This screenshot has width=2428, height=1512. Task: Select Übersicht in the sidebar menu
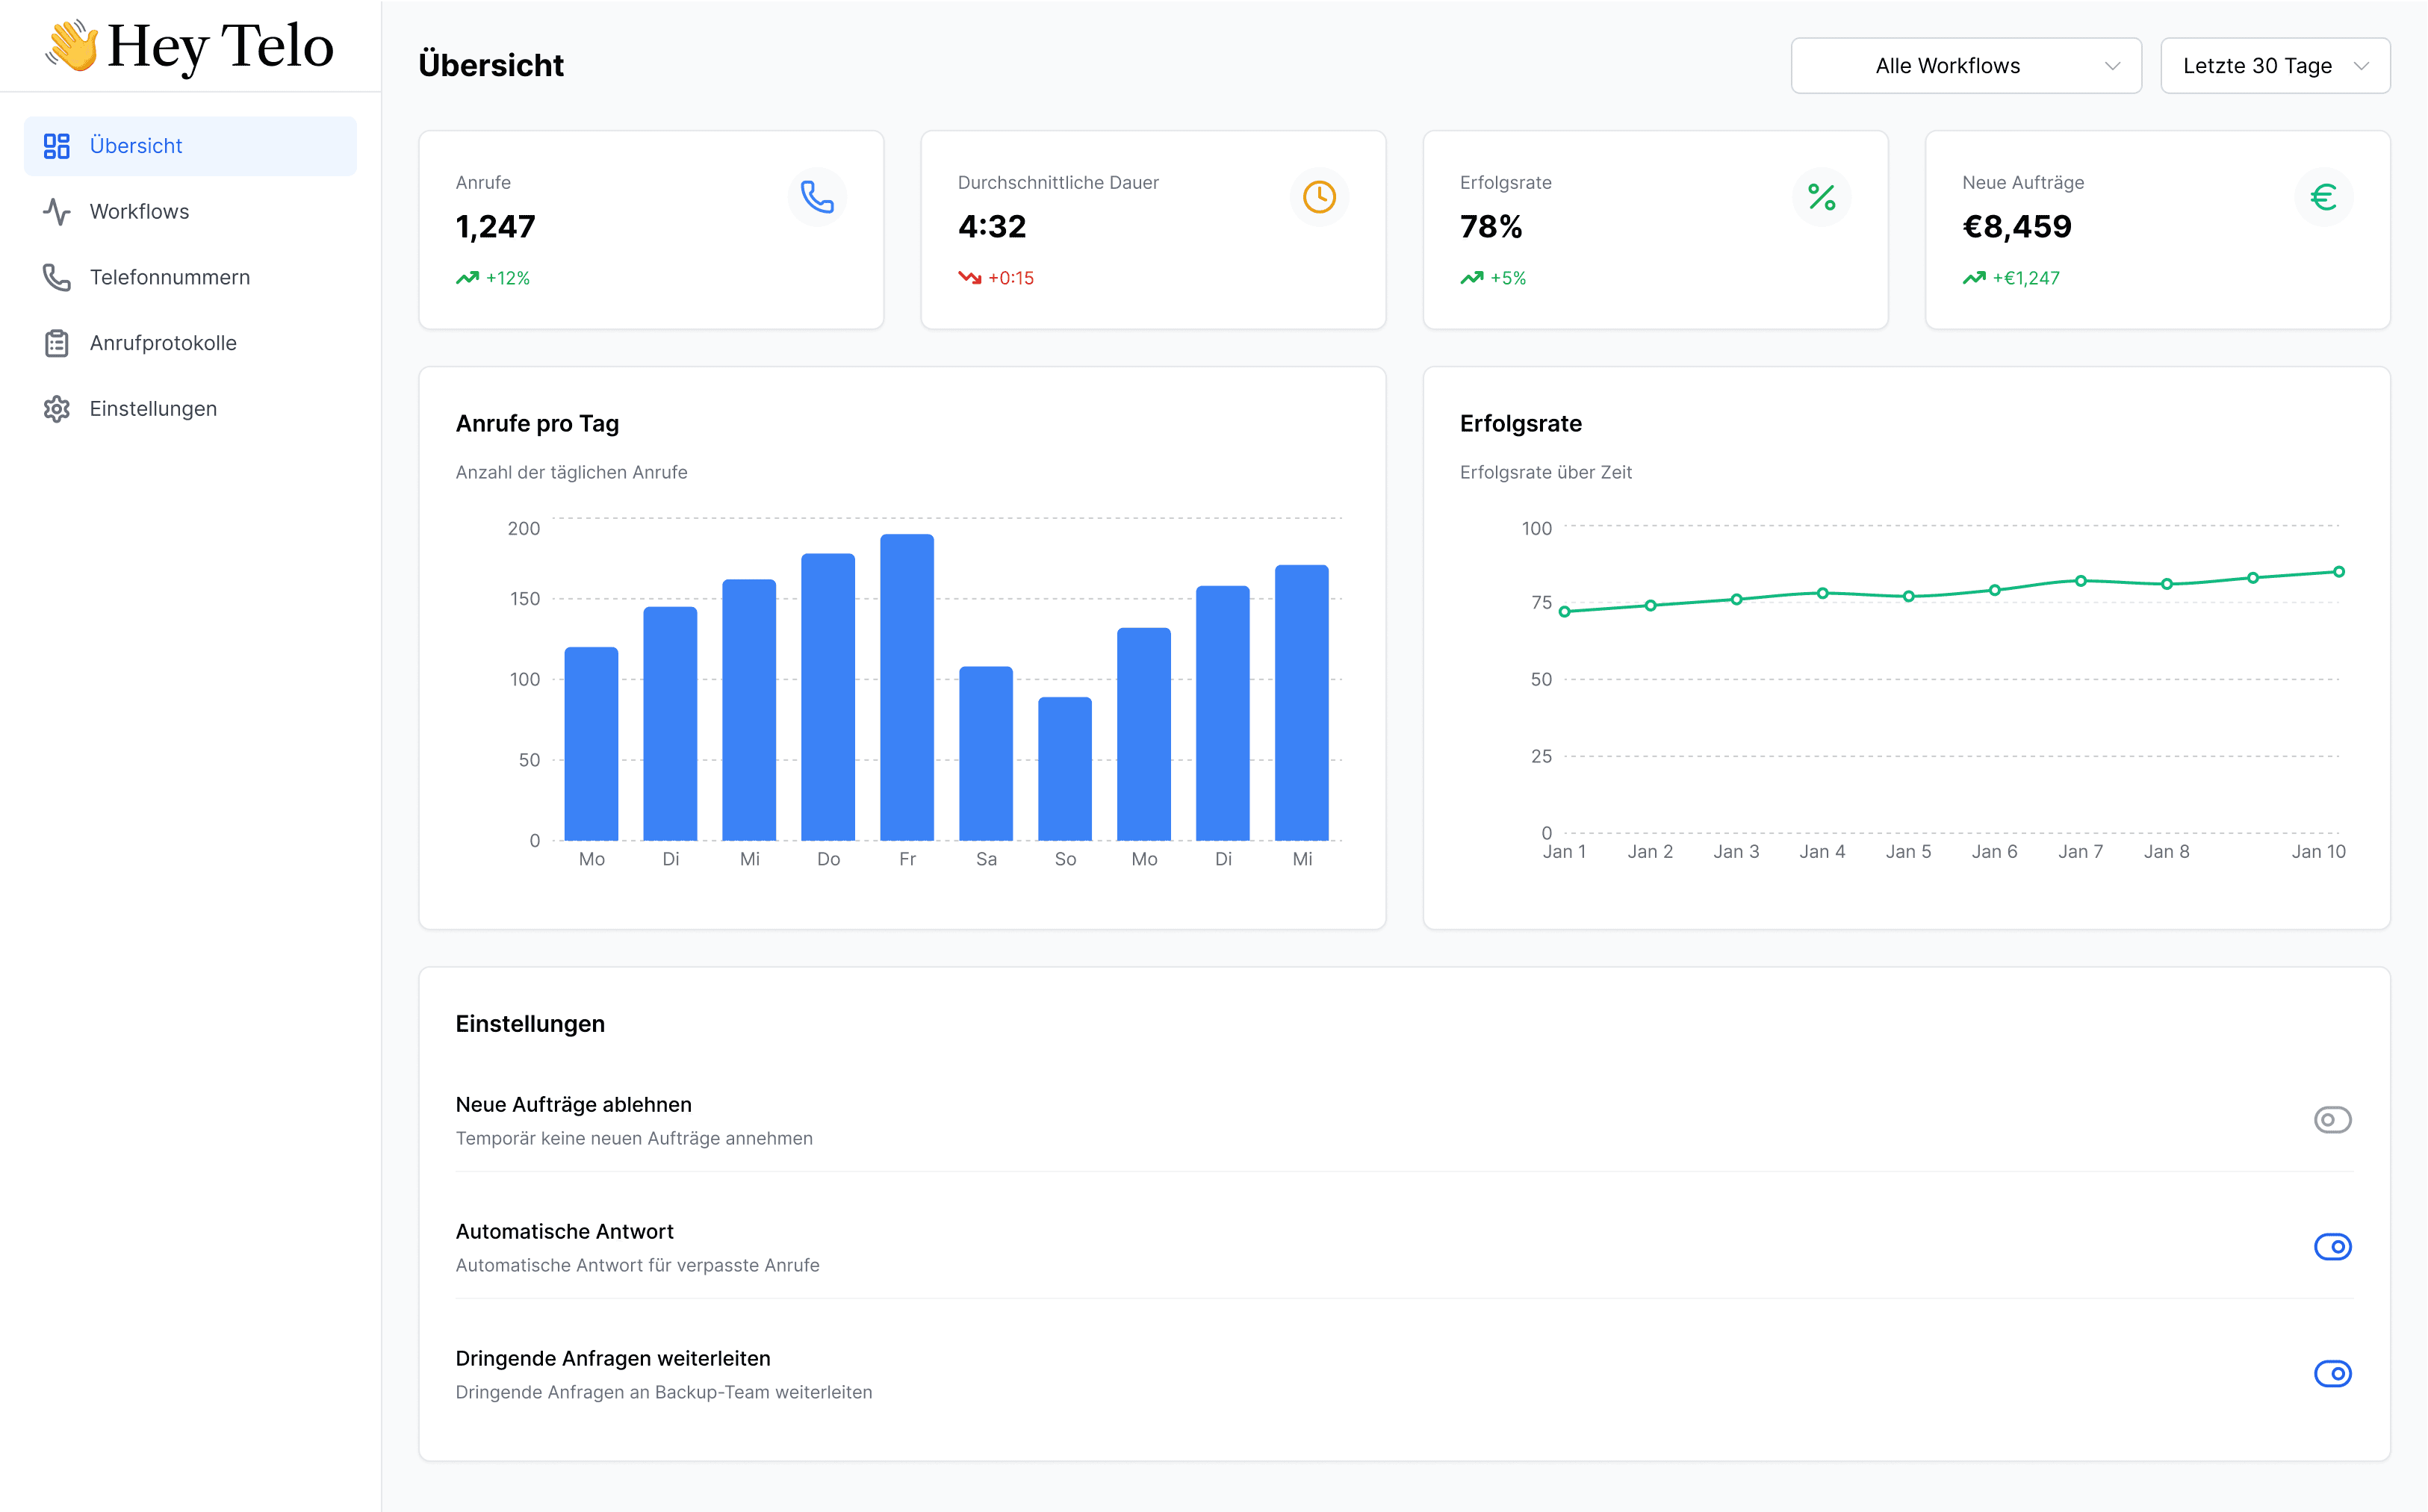click(x=136, y=146)
